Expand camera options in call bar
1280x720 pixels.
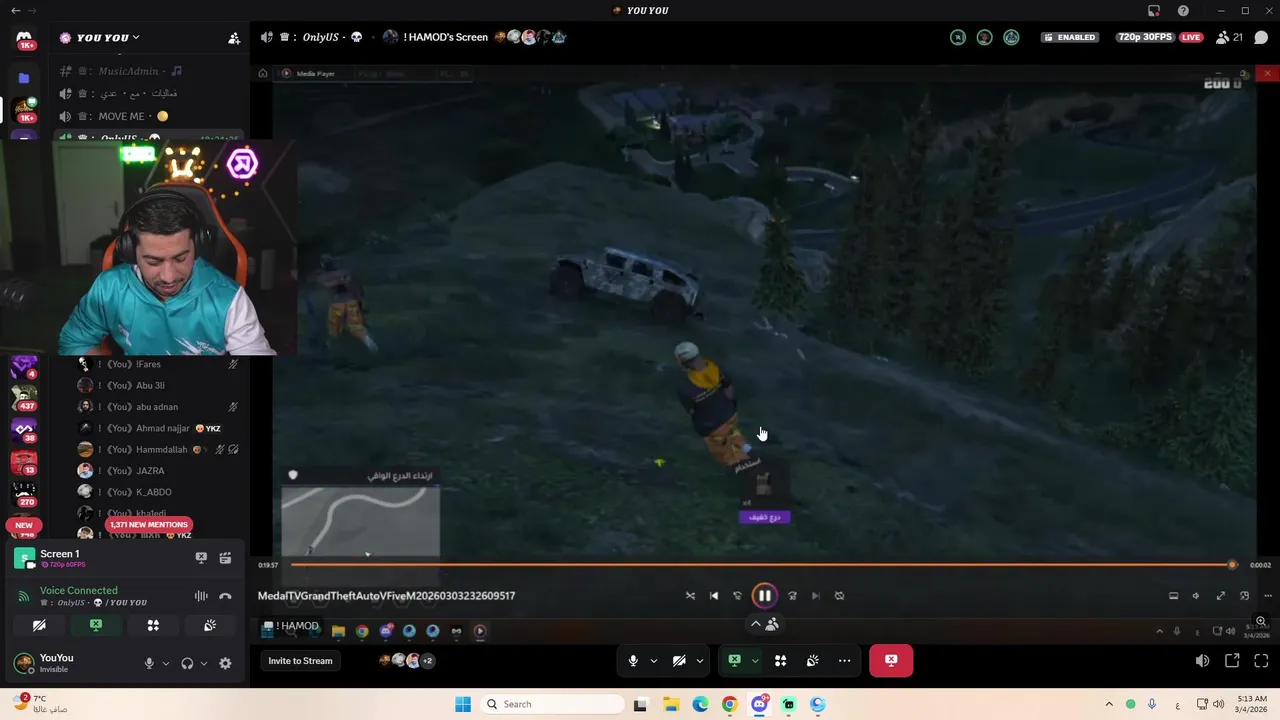700,660
